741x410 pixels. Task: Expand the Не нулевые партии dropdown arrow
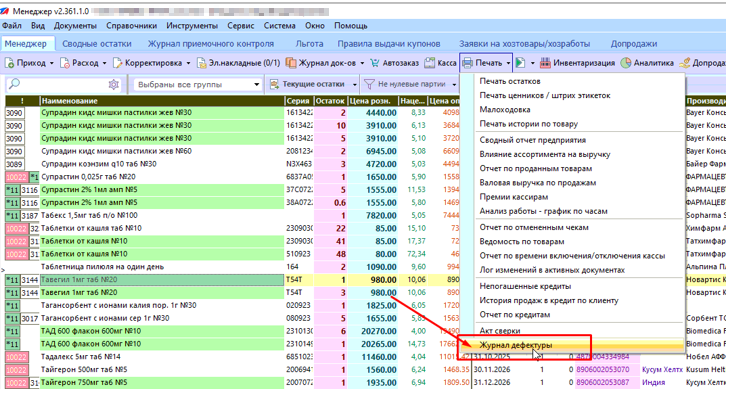click(x=454, y=85)
